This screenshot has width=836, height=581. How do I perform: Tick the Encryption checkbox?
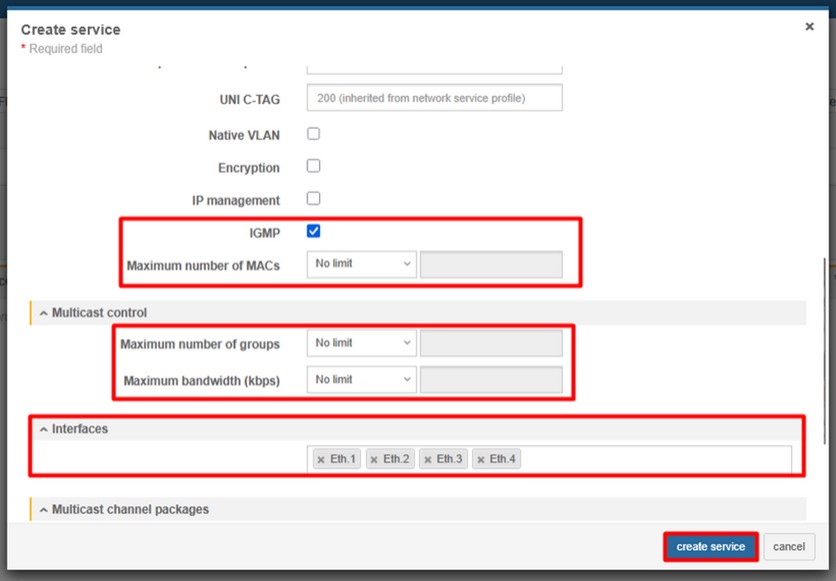point(313,166)
